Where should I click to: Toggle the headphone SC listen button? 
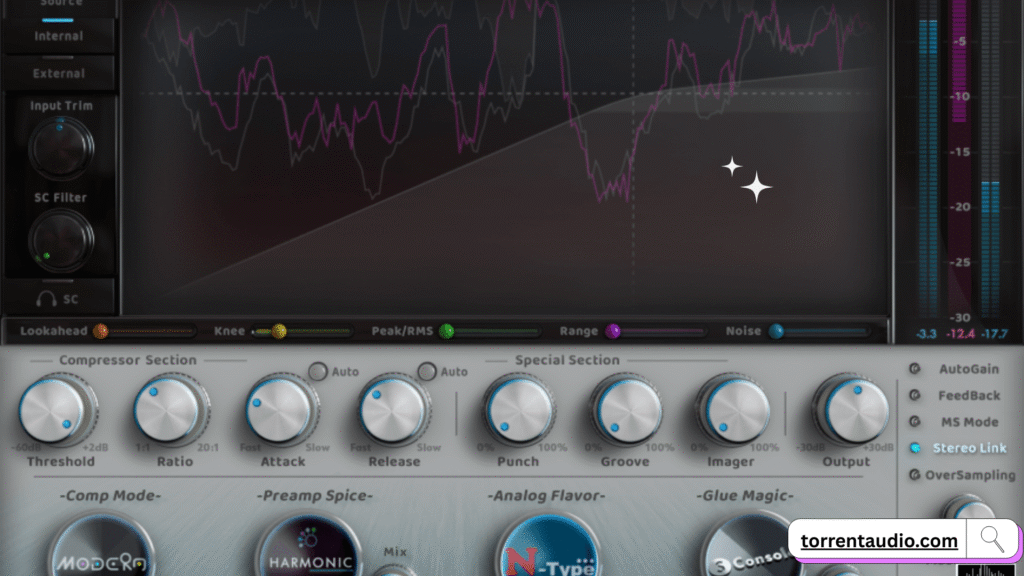pos(60,298)
